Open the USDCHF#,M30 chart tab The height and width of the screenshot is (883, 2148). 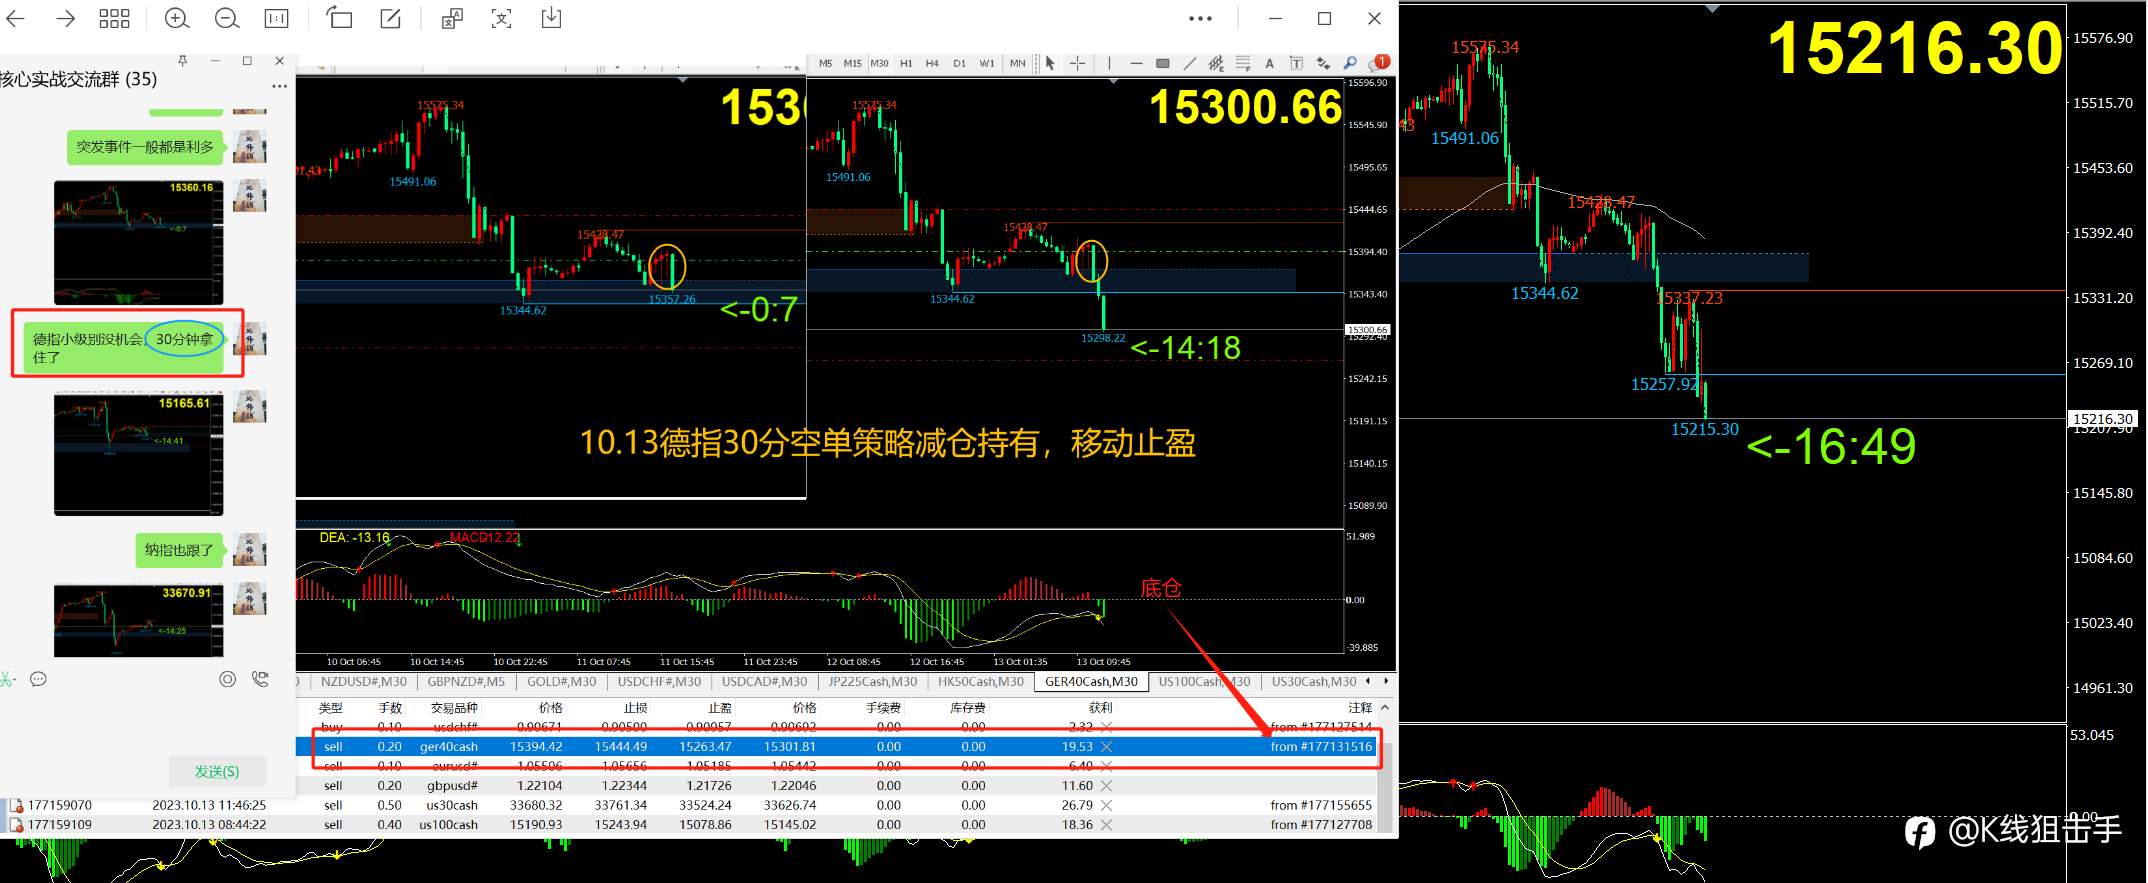pos(659,682)
